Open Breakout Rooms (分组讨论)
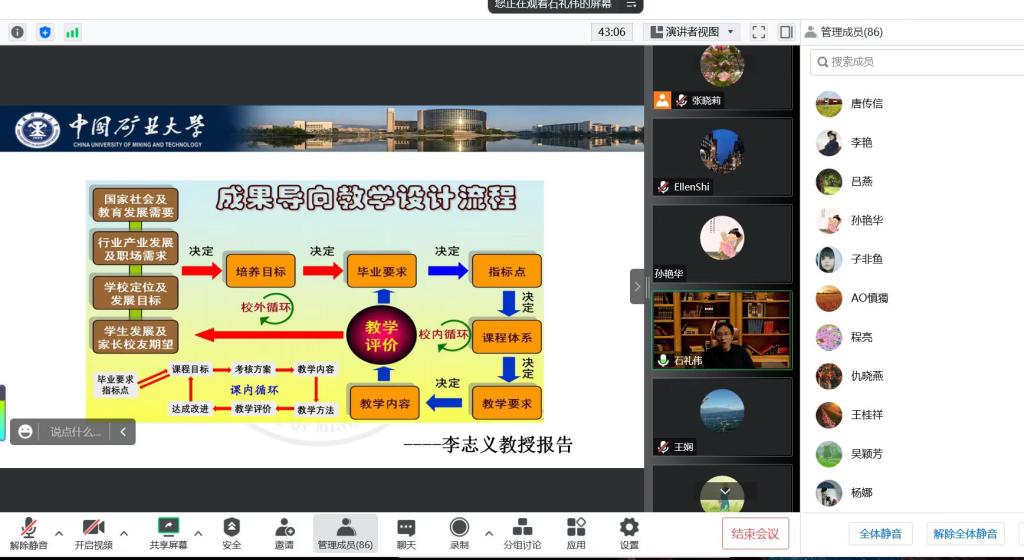This screenshot has width=1024, height=560. click(x=522, y=533)
